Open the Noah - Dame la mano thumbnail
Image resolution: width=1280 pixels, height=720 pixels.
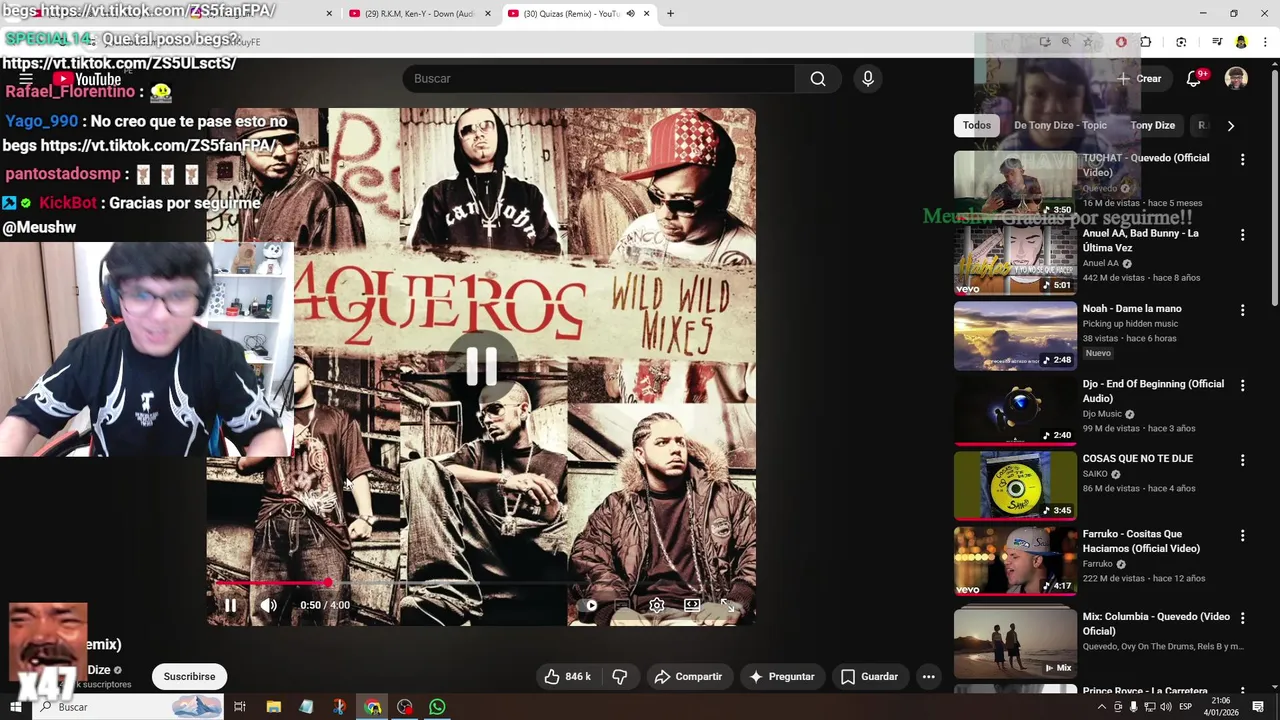click(1015, 336)
